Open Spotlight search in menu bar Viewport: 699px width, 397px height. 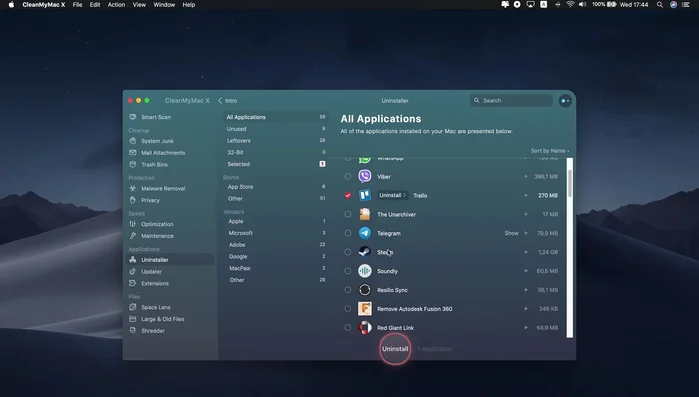pyautogui.click(x=659, y=4)
